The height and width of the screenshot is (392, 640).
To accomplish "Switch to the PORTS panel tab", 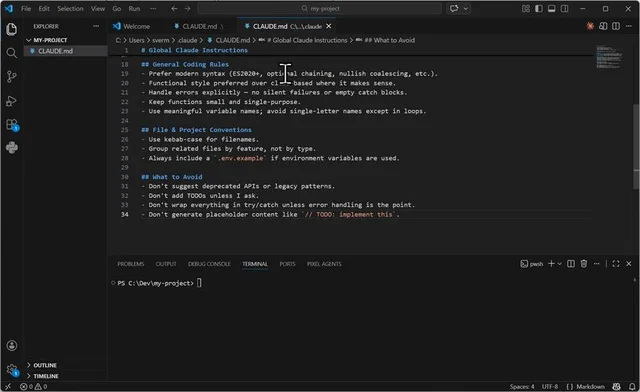I will [287, 264].
